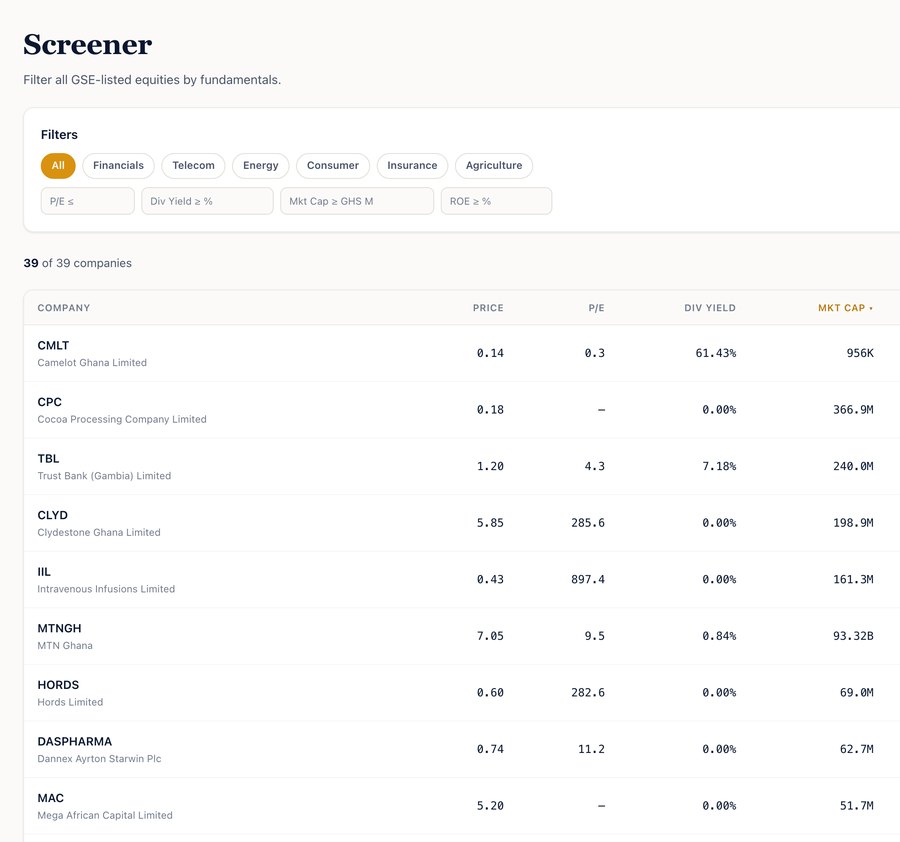Click the Screener page heading
The image size is (900, 842).
click(87, 45)
